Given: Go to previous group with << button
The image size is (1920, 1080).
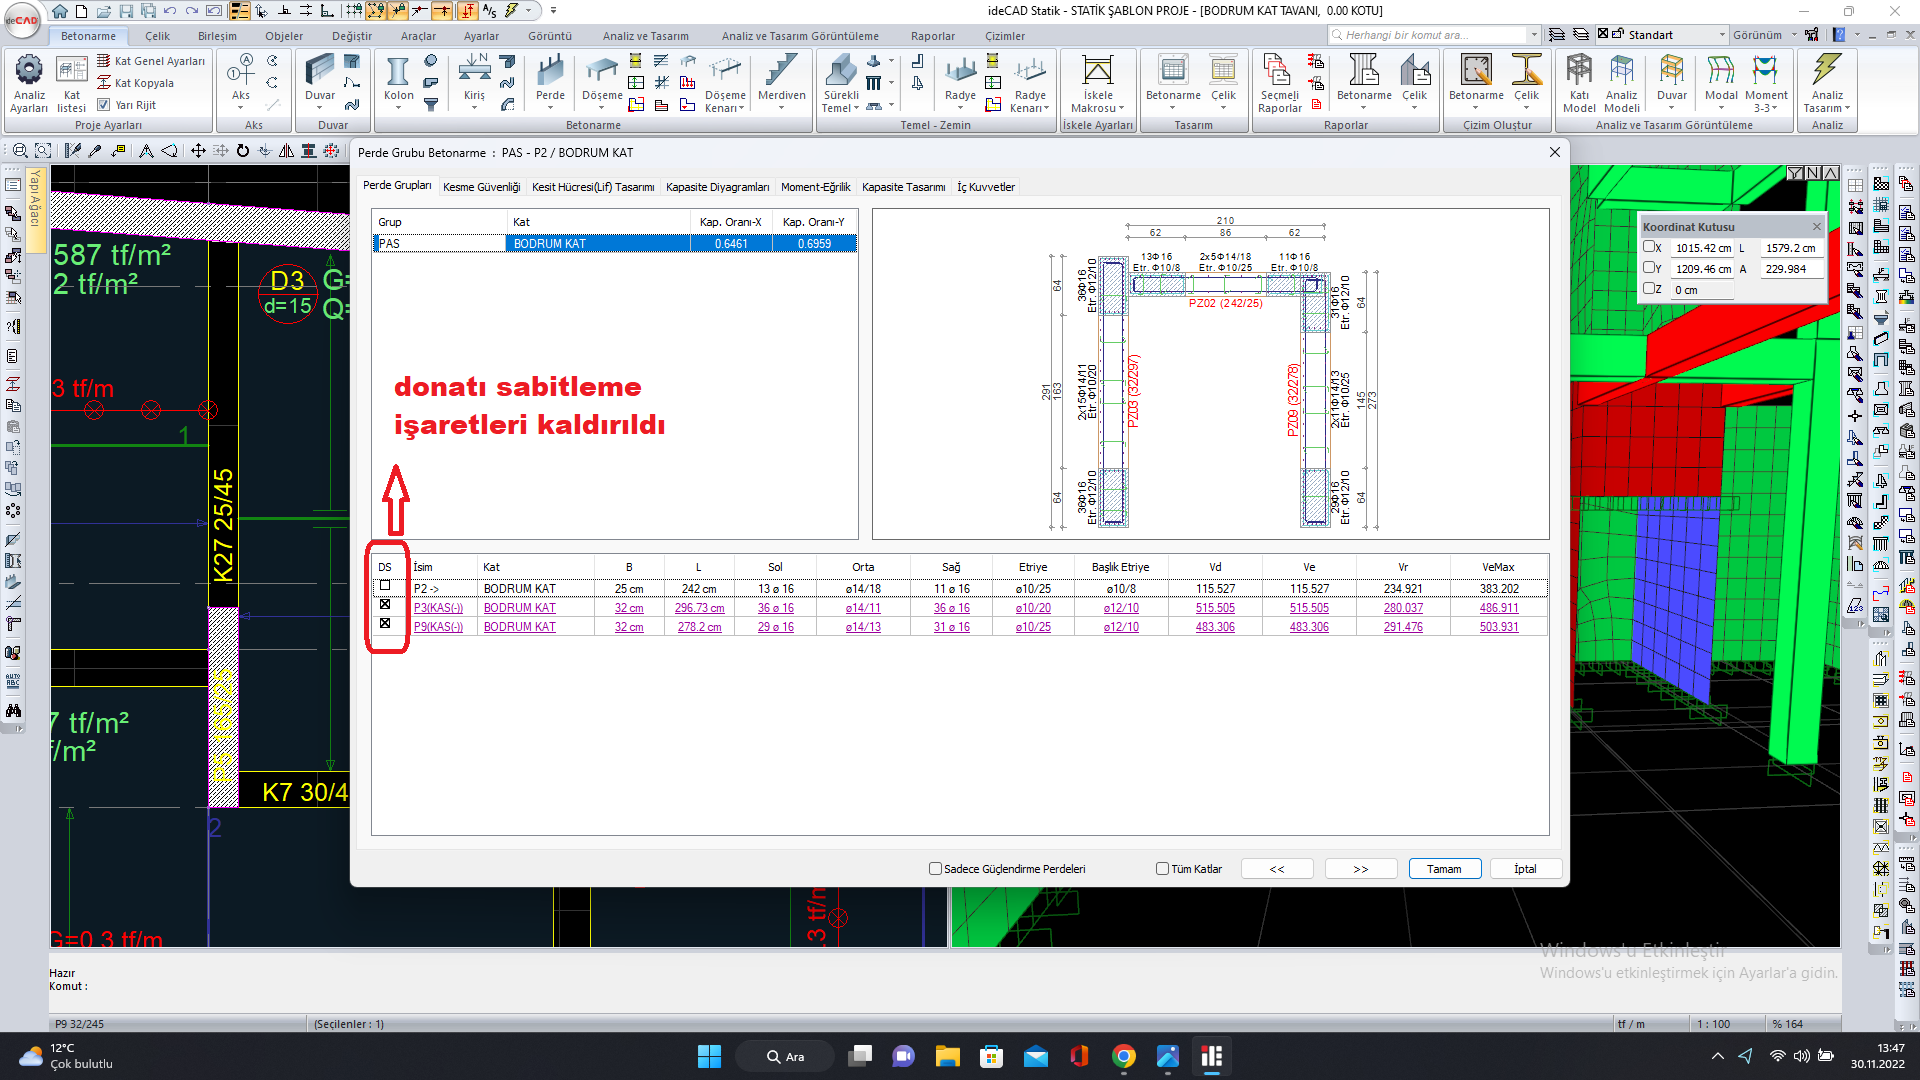Looking at the screenshot, I should tap(1277, 869).
